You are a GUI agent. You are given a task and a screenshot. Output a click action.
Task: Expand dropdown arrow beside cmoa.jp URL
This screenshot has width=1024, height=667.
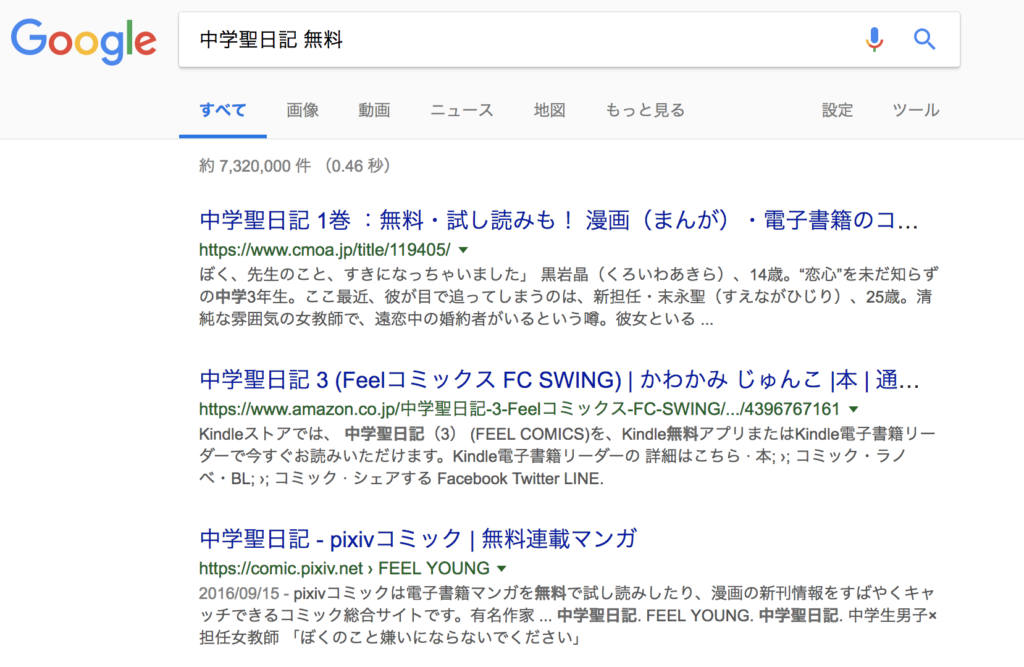[464, 250]
